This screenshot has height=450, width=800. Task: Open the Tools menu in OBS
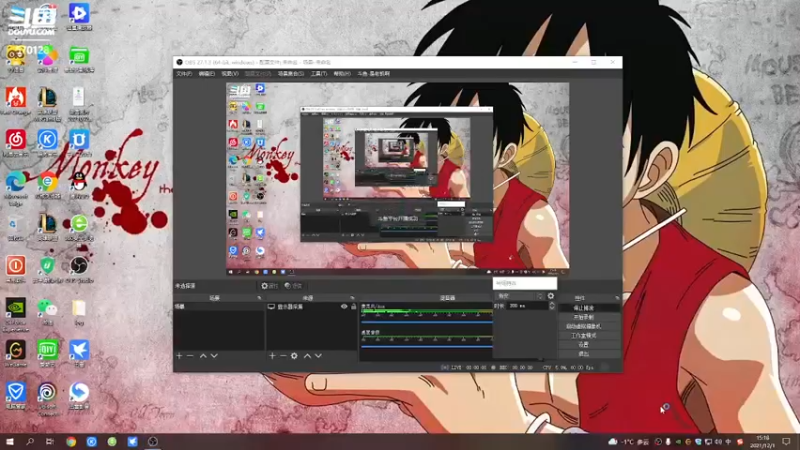[319, 74]
